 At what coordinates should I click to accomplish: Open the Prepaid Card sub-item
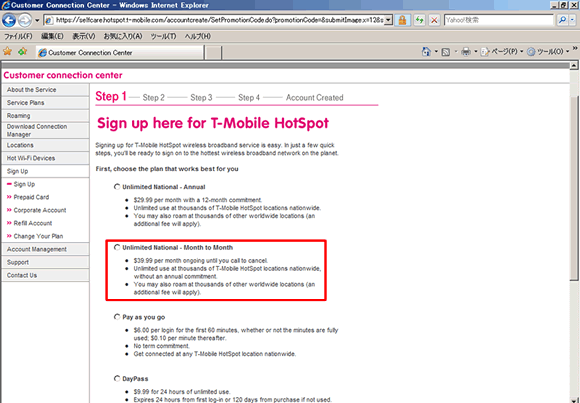31,197
